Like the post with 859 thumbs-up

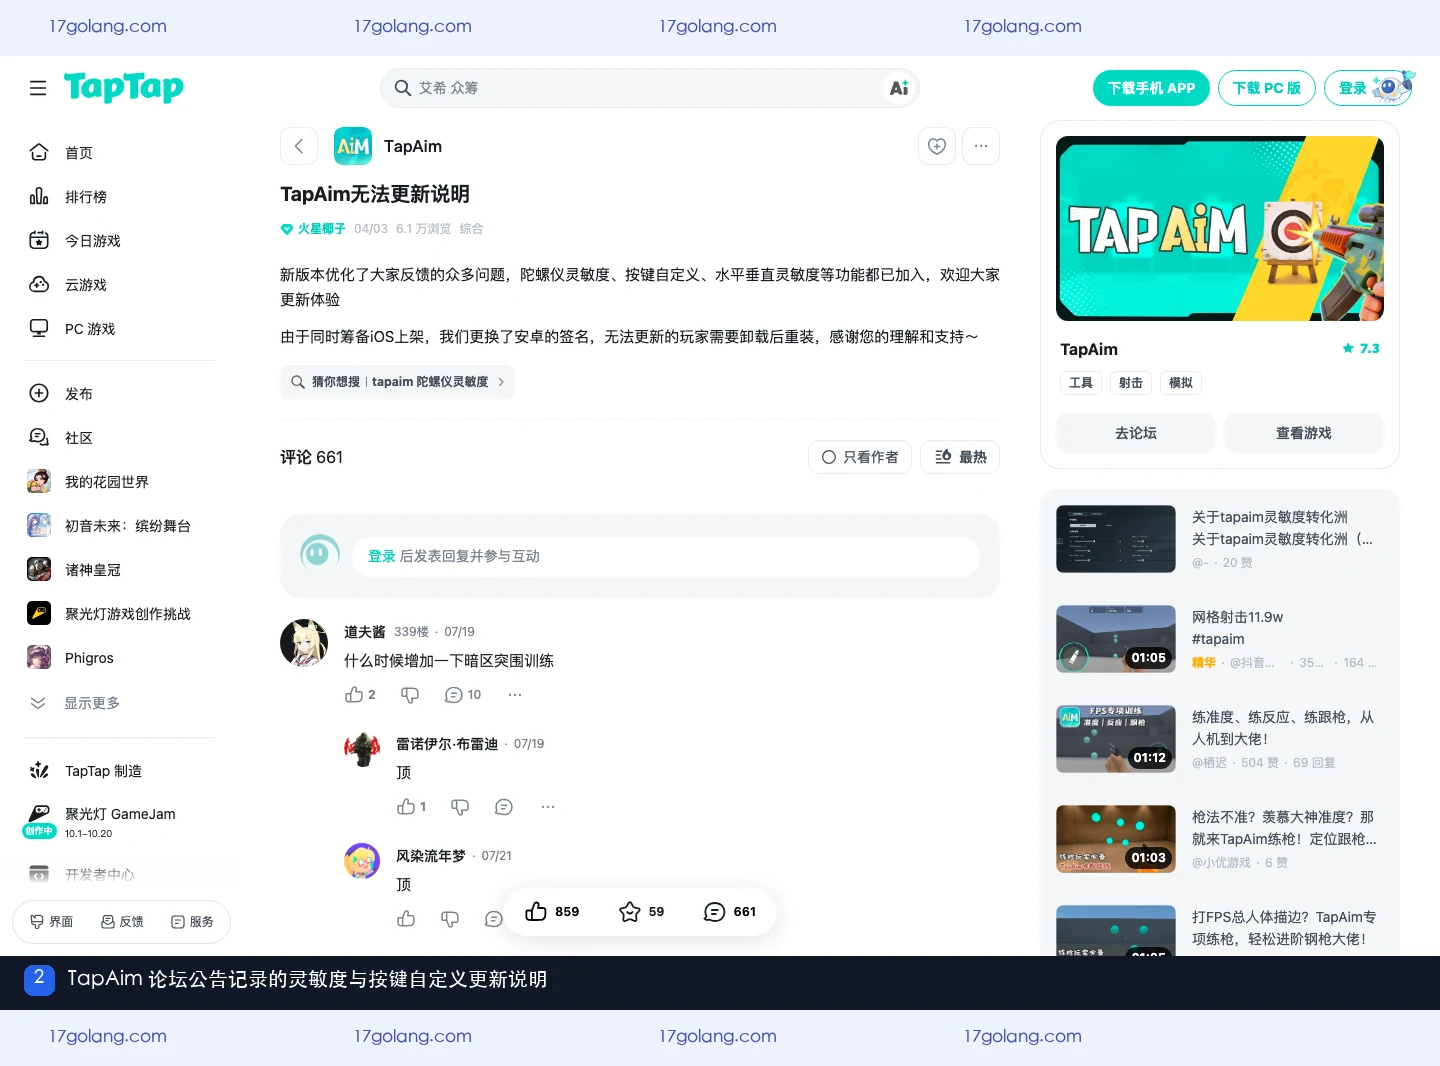(552, 911)
